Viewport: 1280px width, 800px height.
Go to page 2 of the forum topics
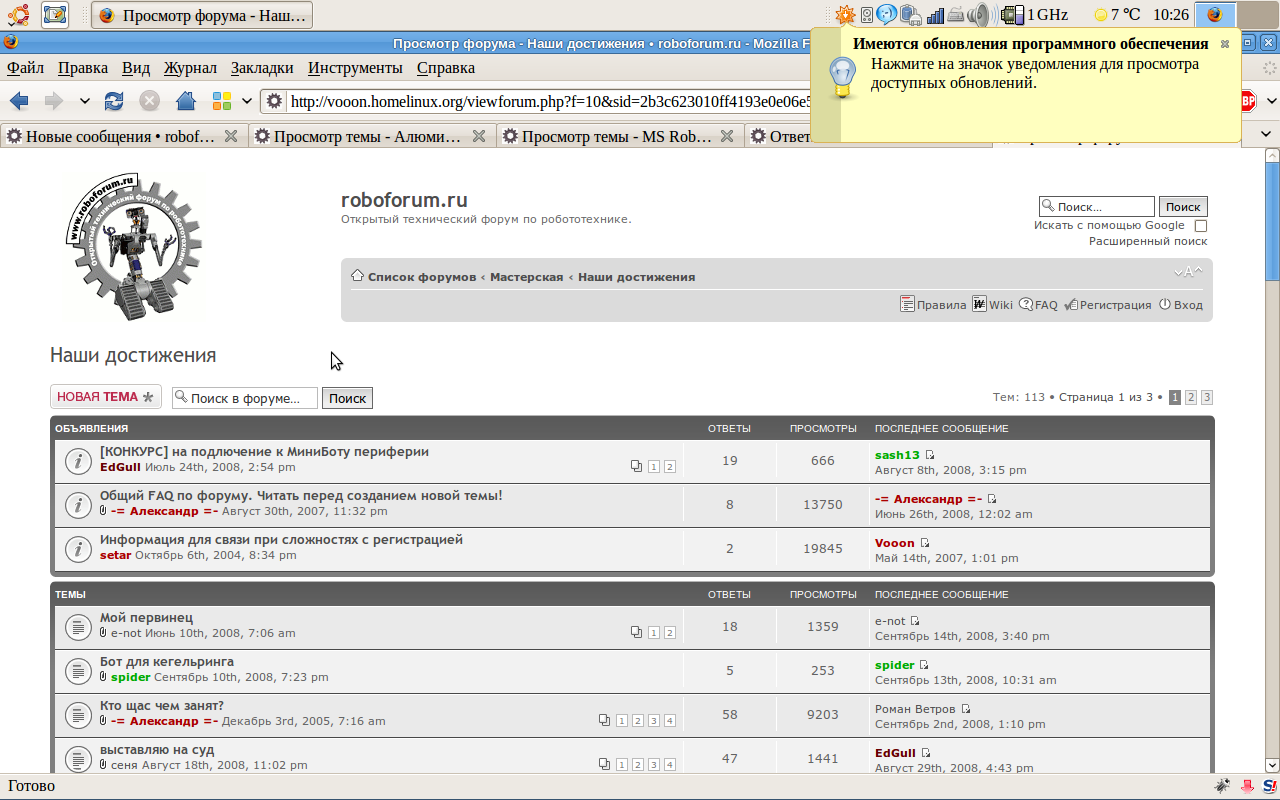click(x=1191, y=397)
